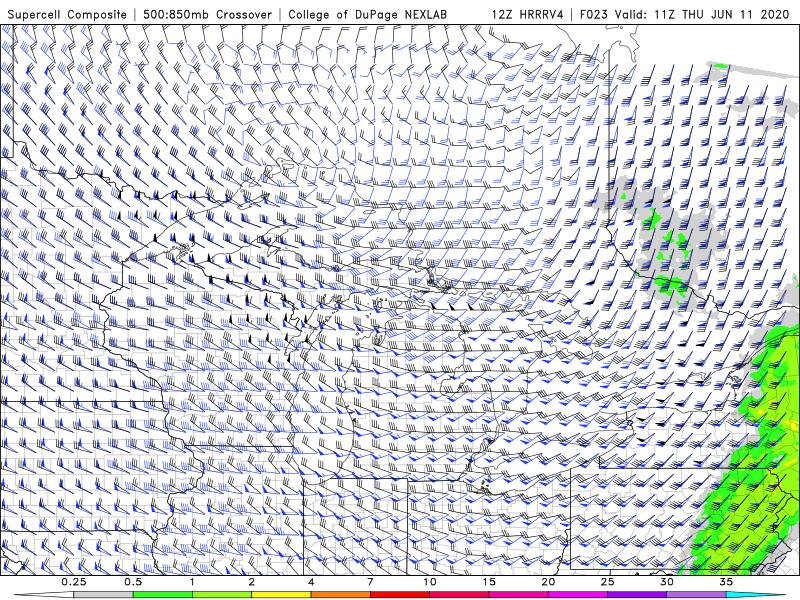Click the "20" colorbar label

tap(548, 582)
